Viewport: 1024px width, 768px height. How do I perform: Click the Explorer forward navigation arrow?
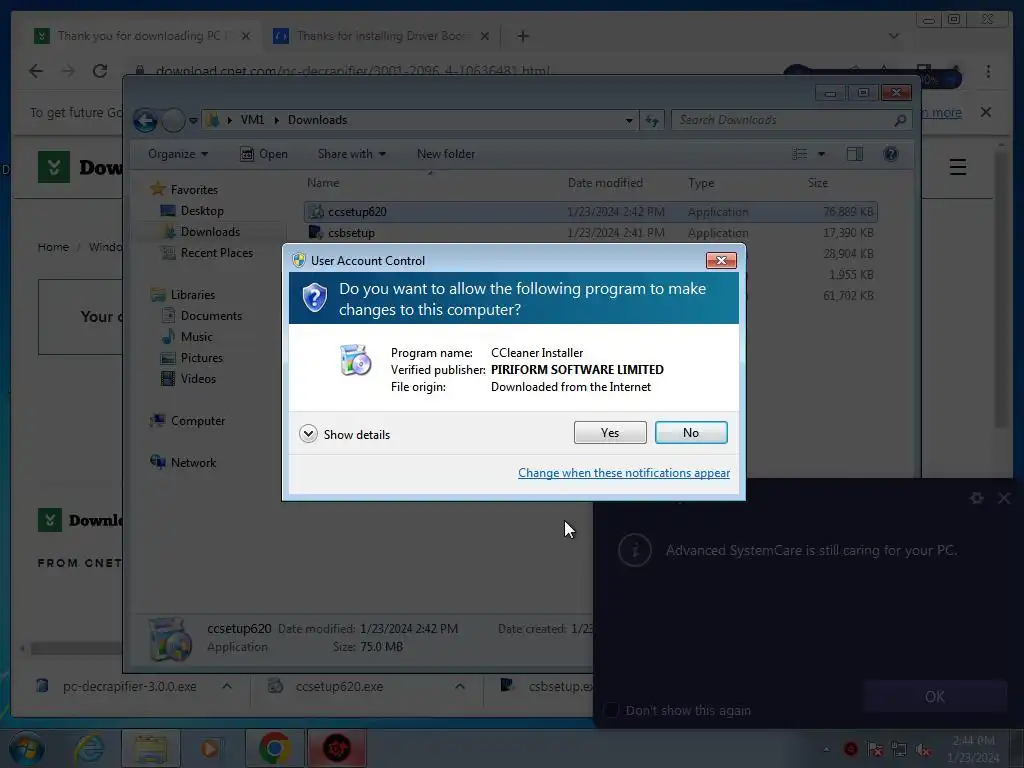173,120
